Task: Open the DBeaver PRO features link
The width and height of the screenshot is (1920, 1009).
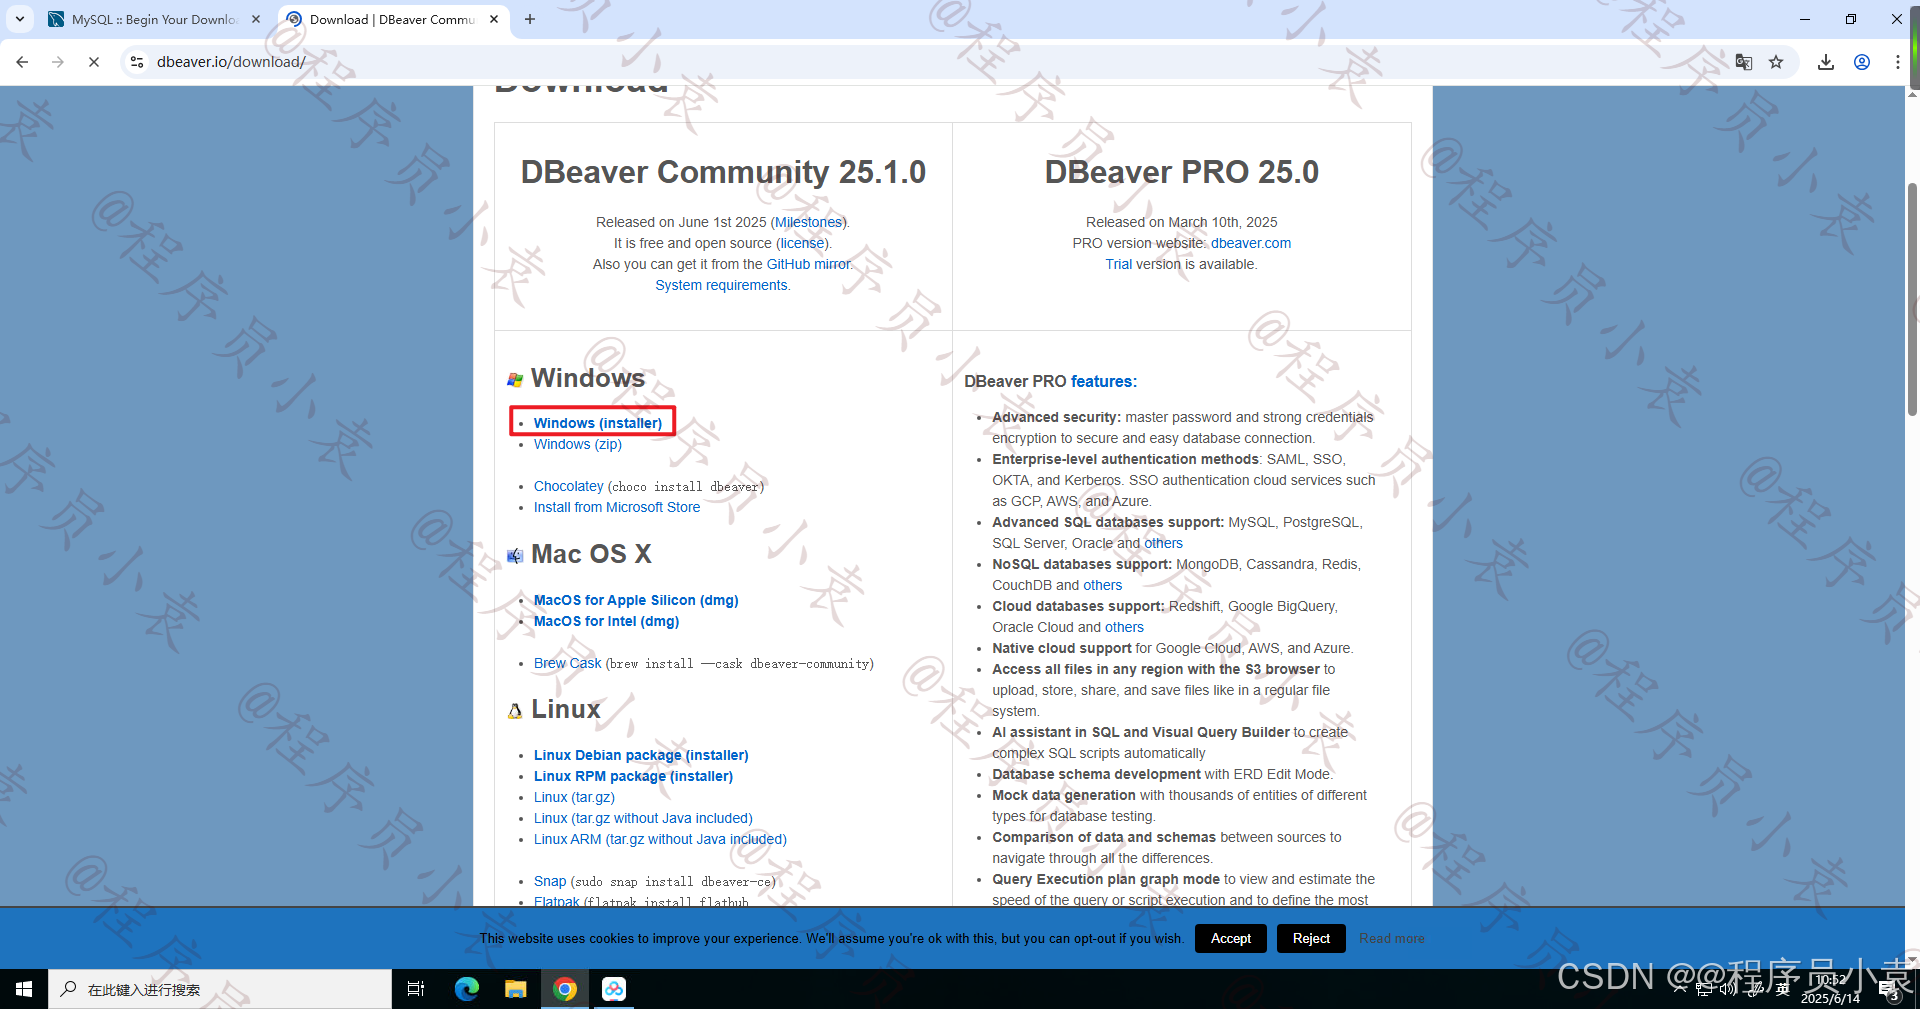Action: (1103, 381)
